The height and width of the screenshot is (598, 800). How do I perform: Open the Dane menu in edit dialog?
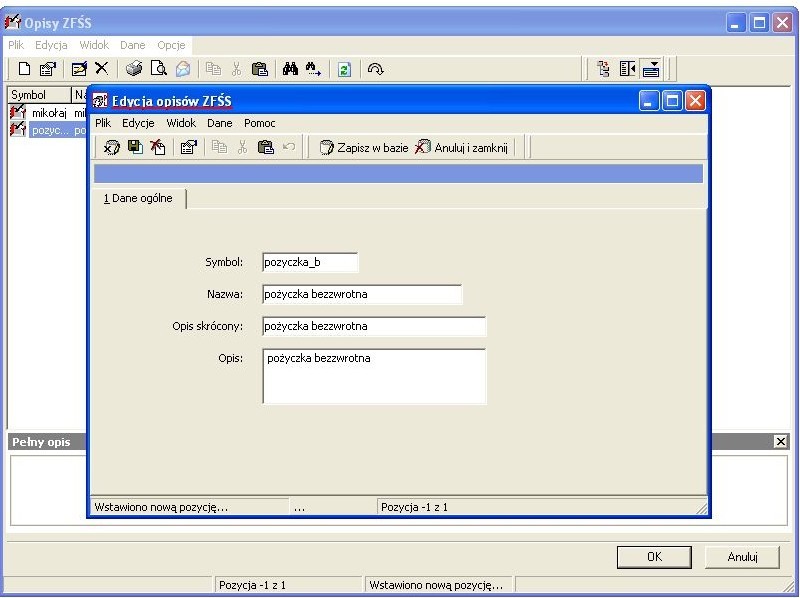[x=219, y=123]
